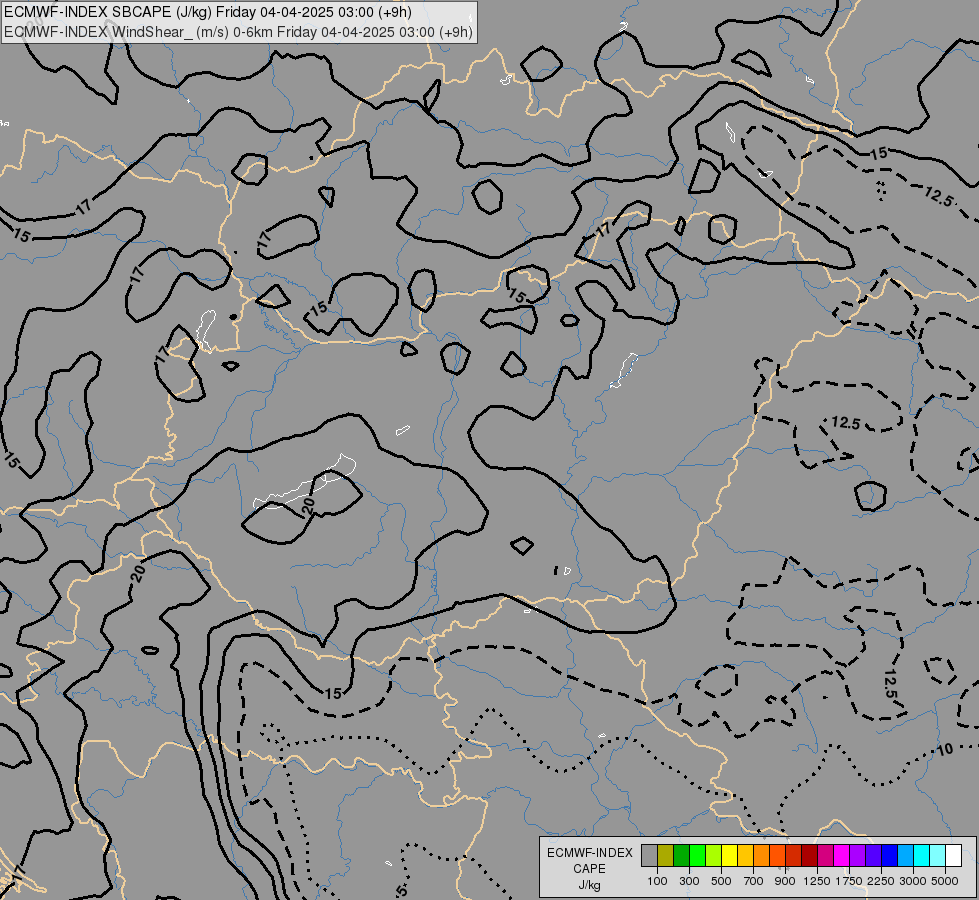979x900 pixels.
Task: Click the 10 contour label on dotted line
Action: [x=945, y=749]
